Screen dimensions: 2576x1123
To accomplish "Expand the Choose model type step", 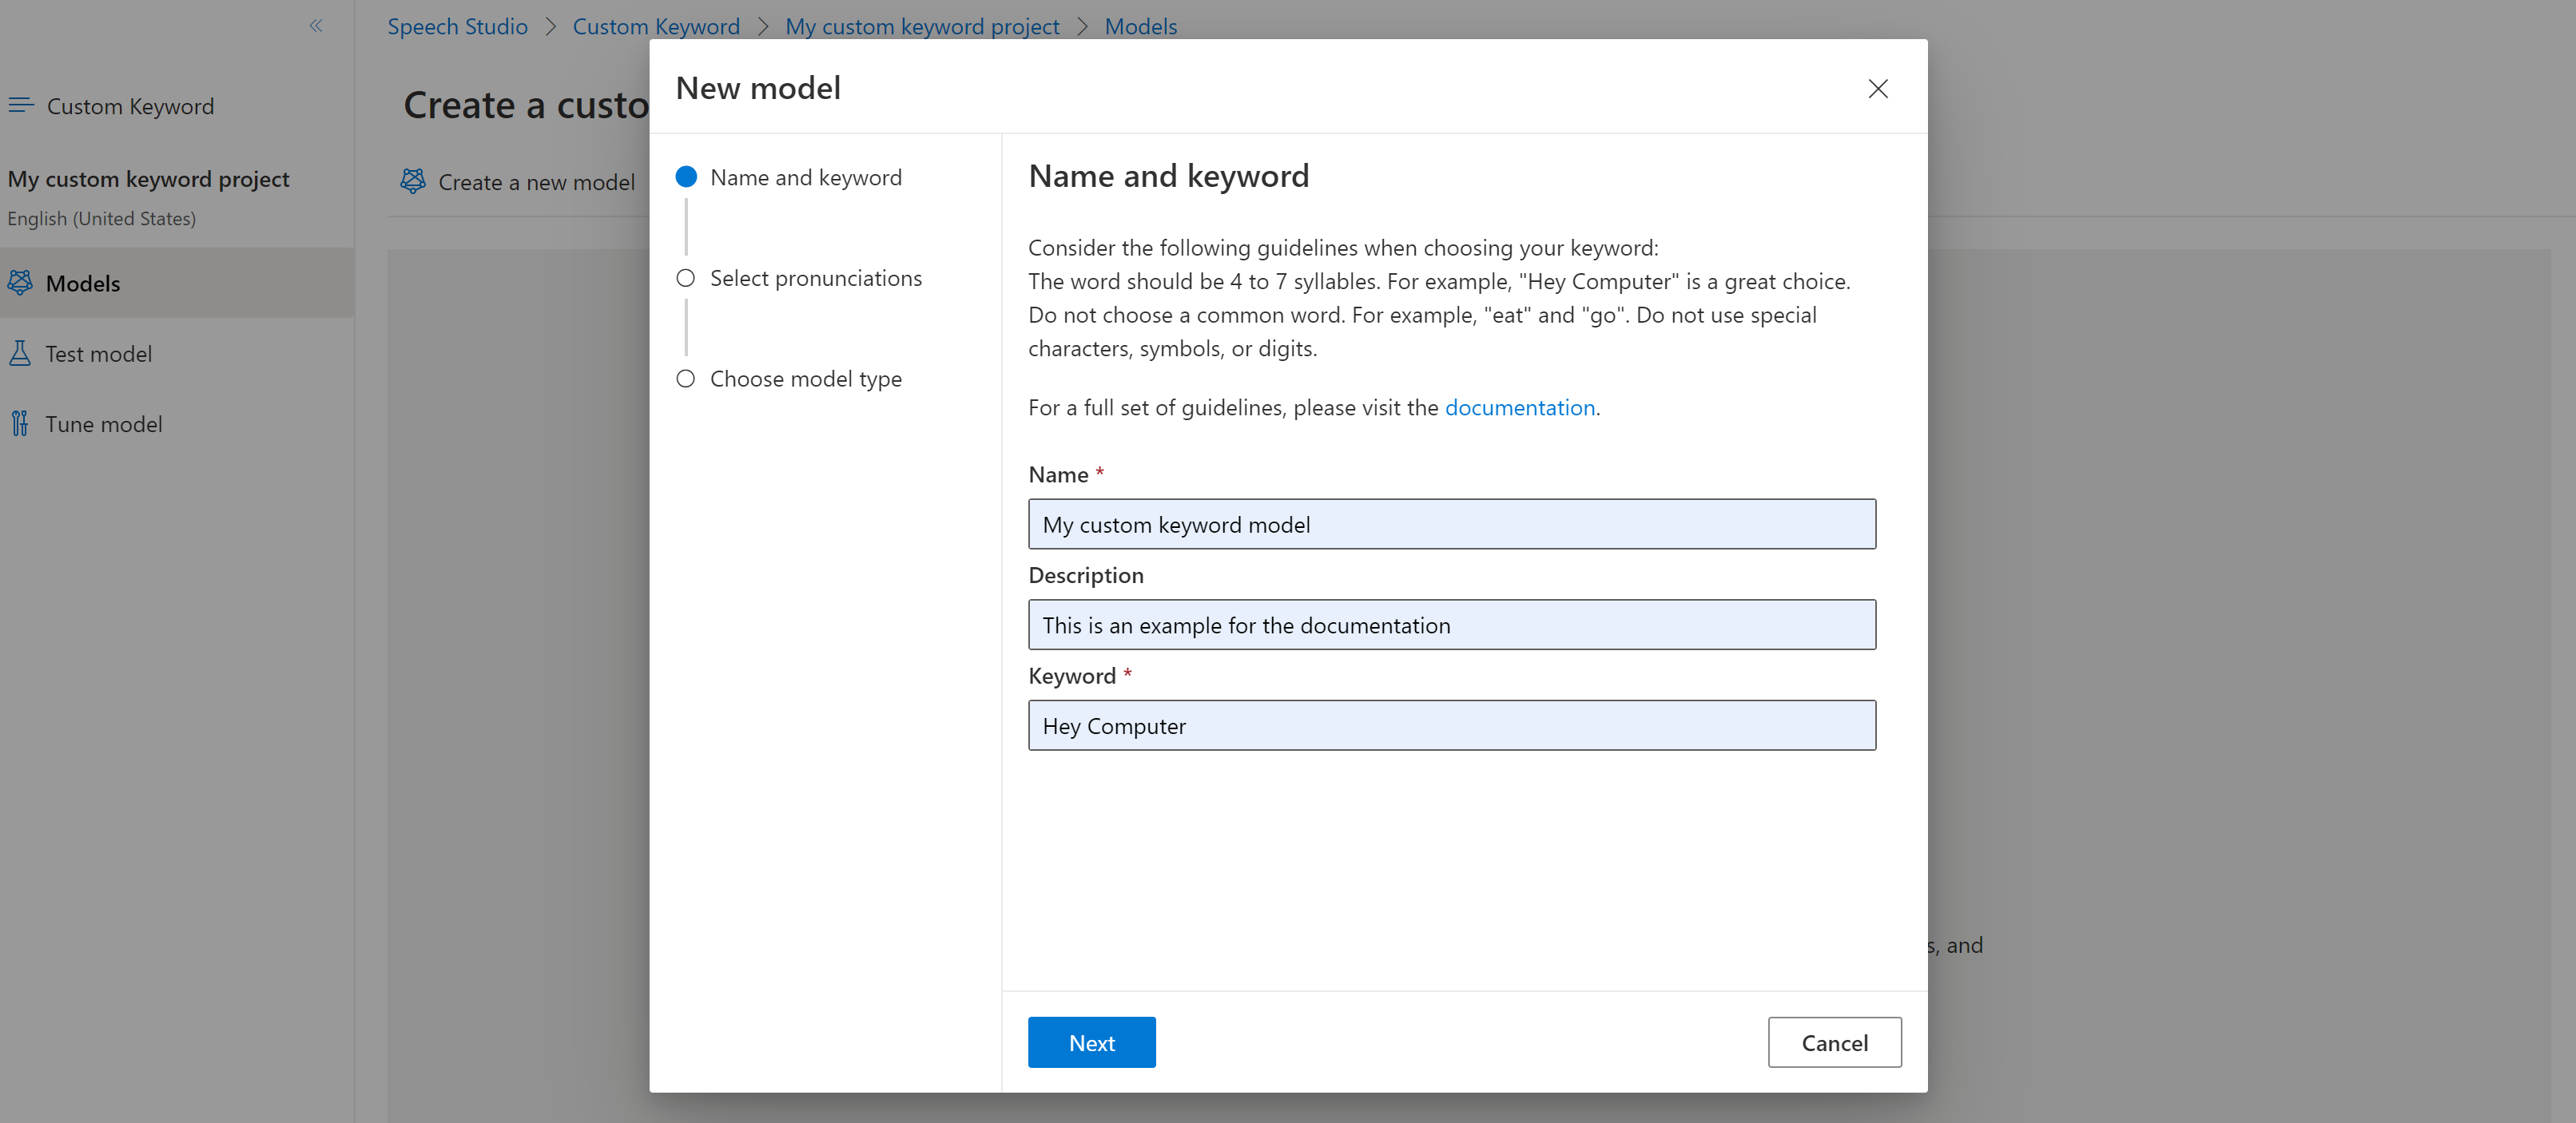I will tap(807, 378).
